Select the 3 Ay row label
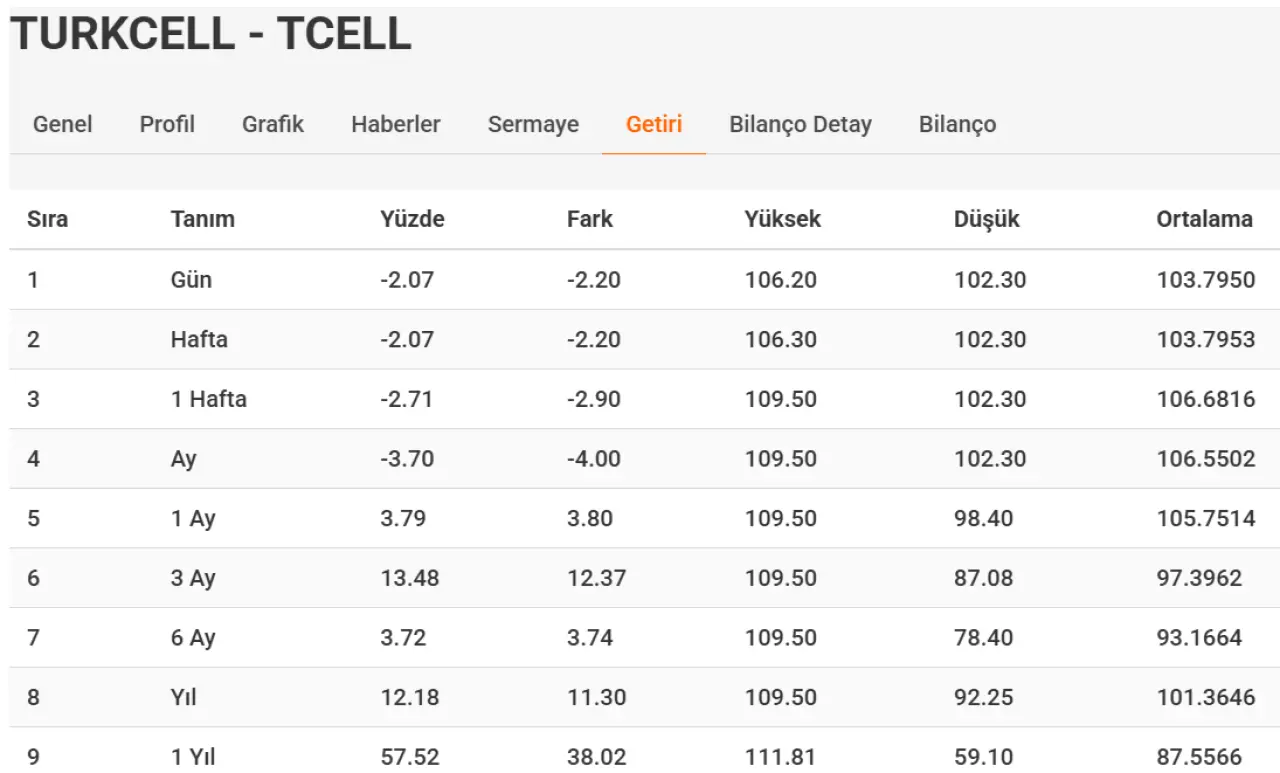 (x=193, y=578)
